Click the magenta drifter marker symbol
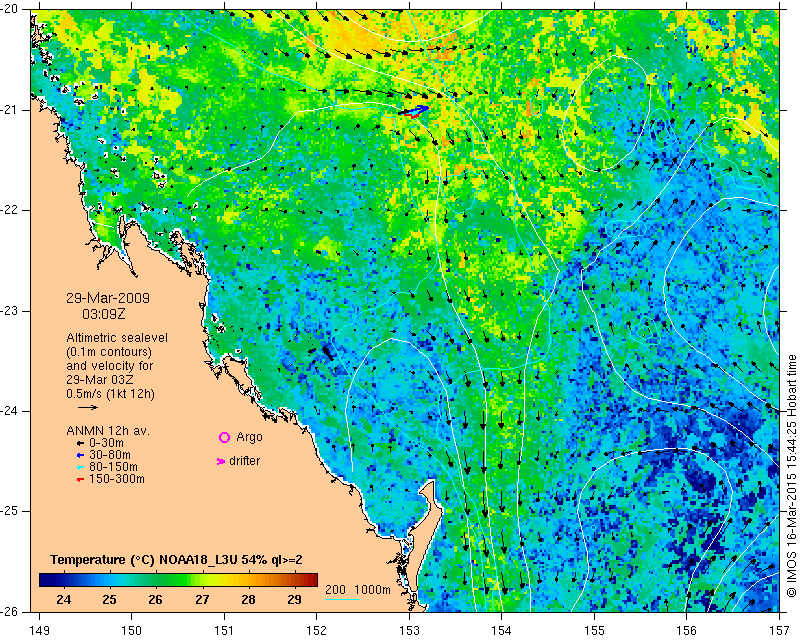Viewport: 800px width, 640px height. [x=221, y=461]
